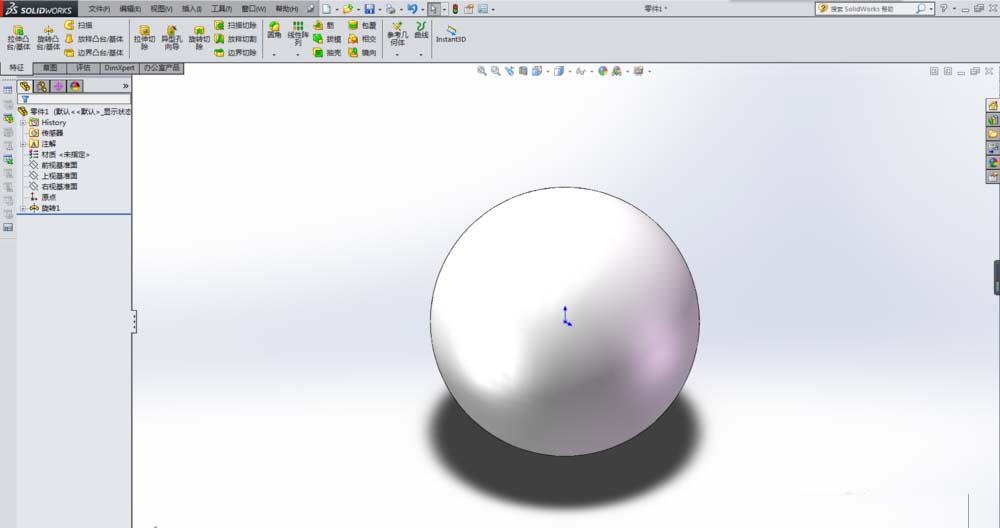The width and height of the screenshot is (1000, 528).
Task: Click the zoom to area icon
Action: pyautogui.click(x=496, y=71)
